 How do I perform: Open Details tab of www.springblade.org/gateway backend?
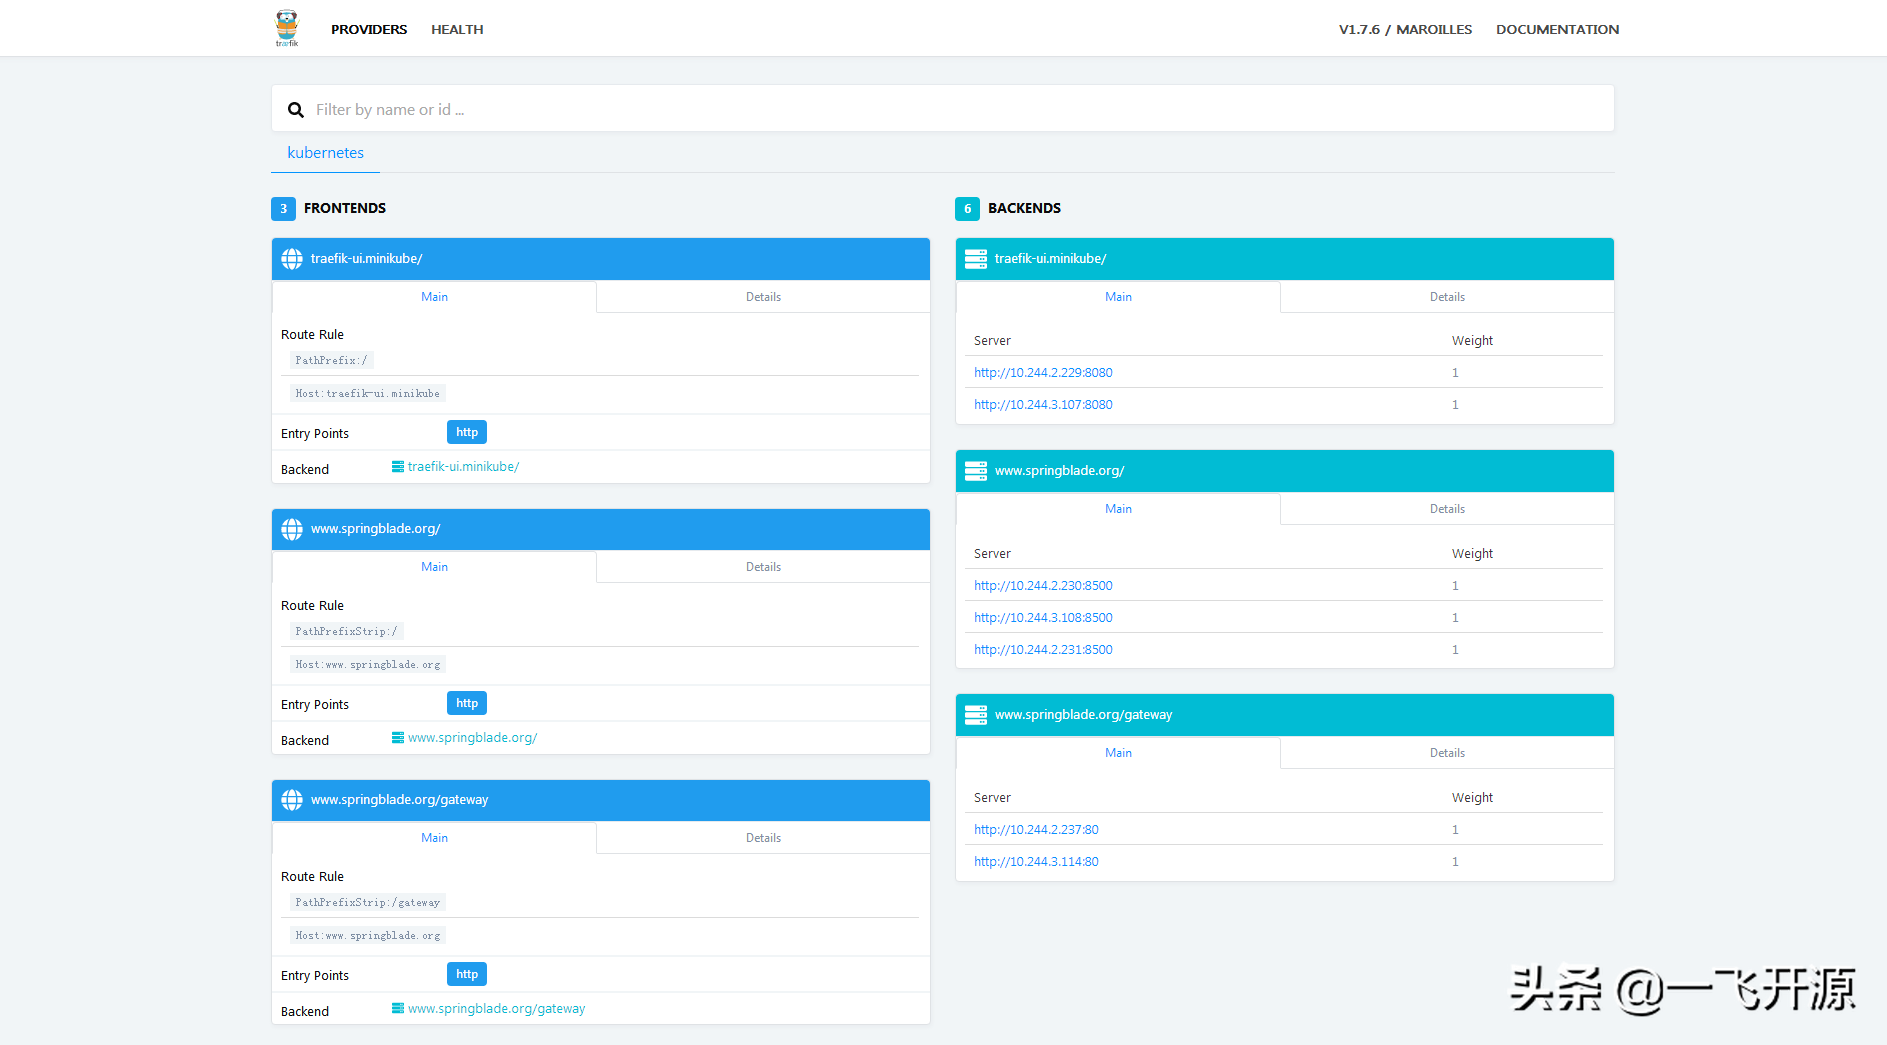coord(1447,753)
